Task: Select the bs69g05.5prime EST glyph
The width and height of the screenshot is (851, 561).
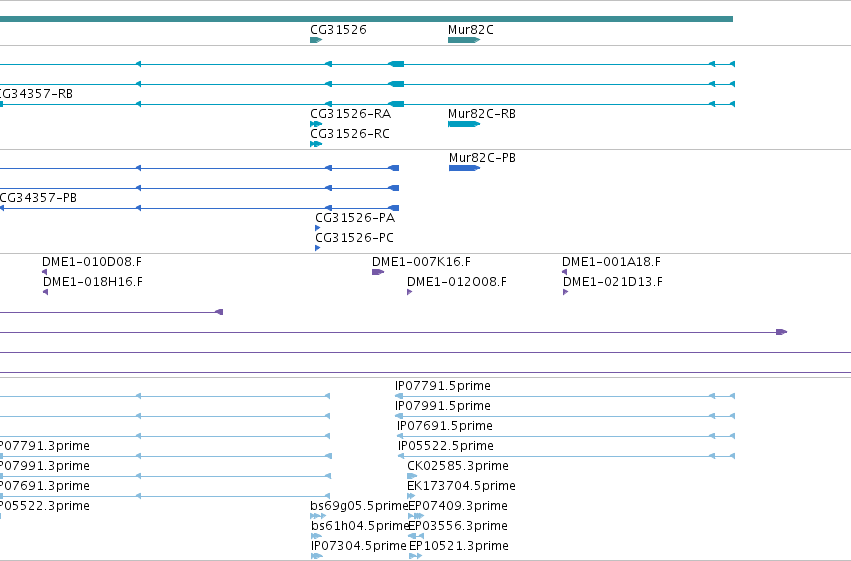Action: click(x=318, y=516)
